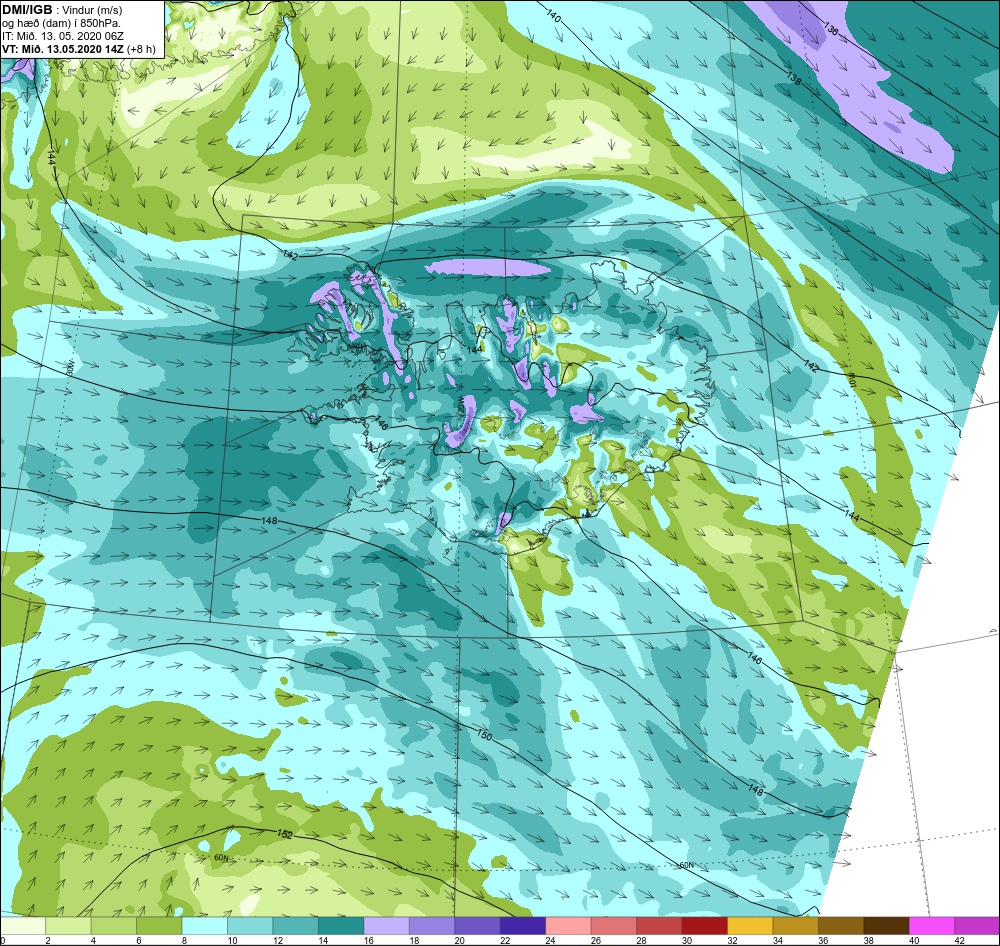Choose the dark brown 38–40 m/s legend swatch
The height and width of the screenshot is (946, 1000).
click(x=886, y=926)
